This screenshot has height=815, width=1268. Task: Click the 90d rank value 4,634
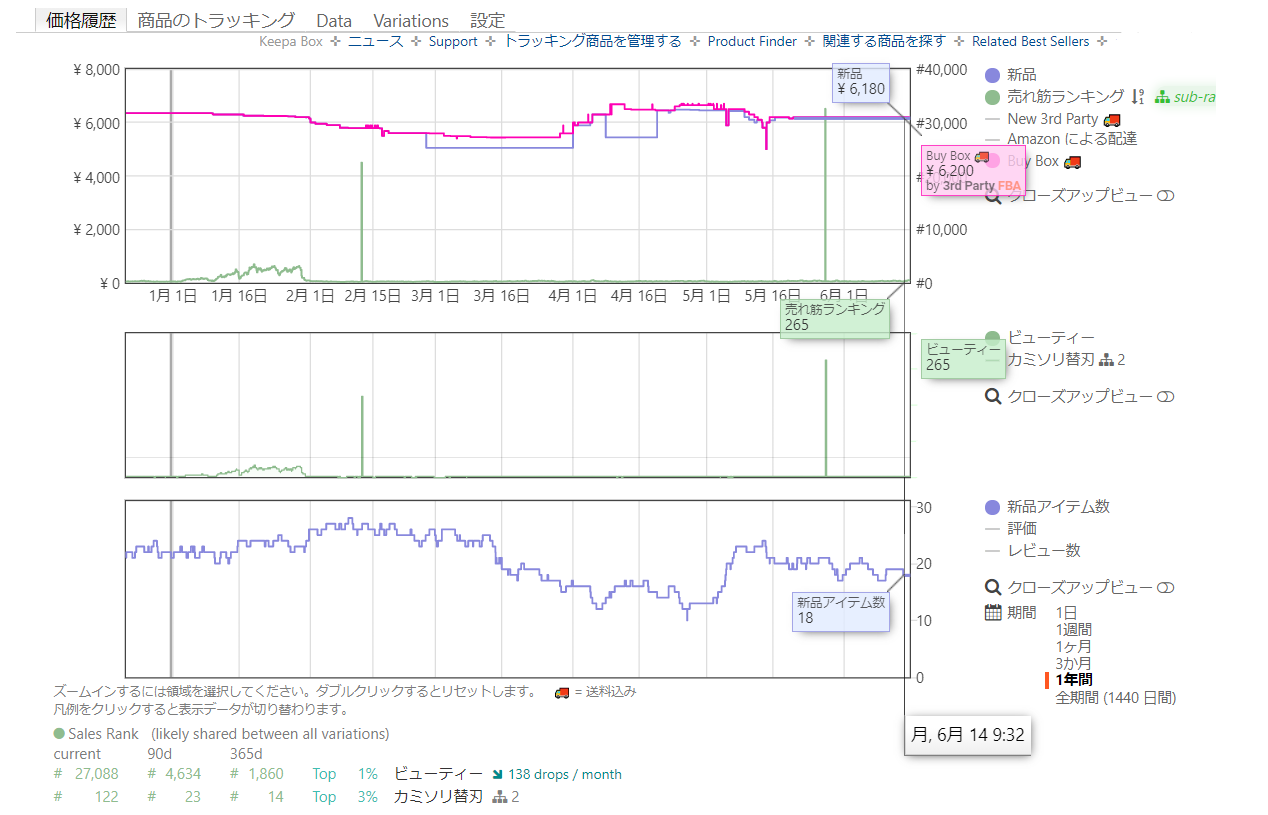coord(182,774)
